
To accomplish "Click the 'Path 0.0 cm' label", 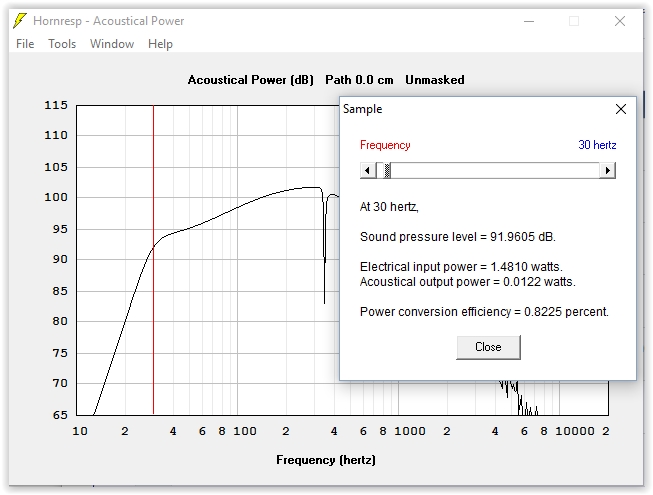I will [359, 80].
